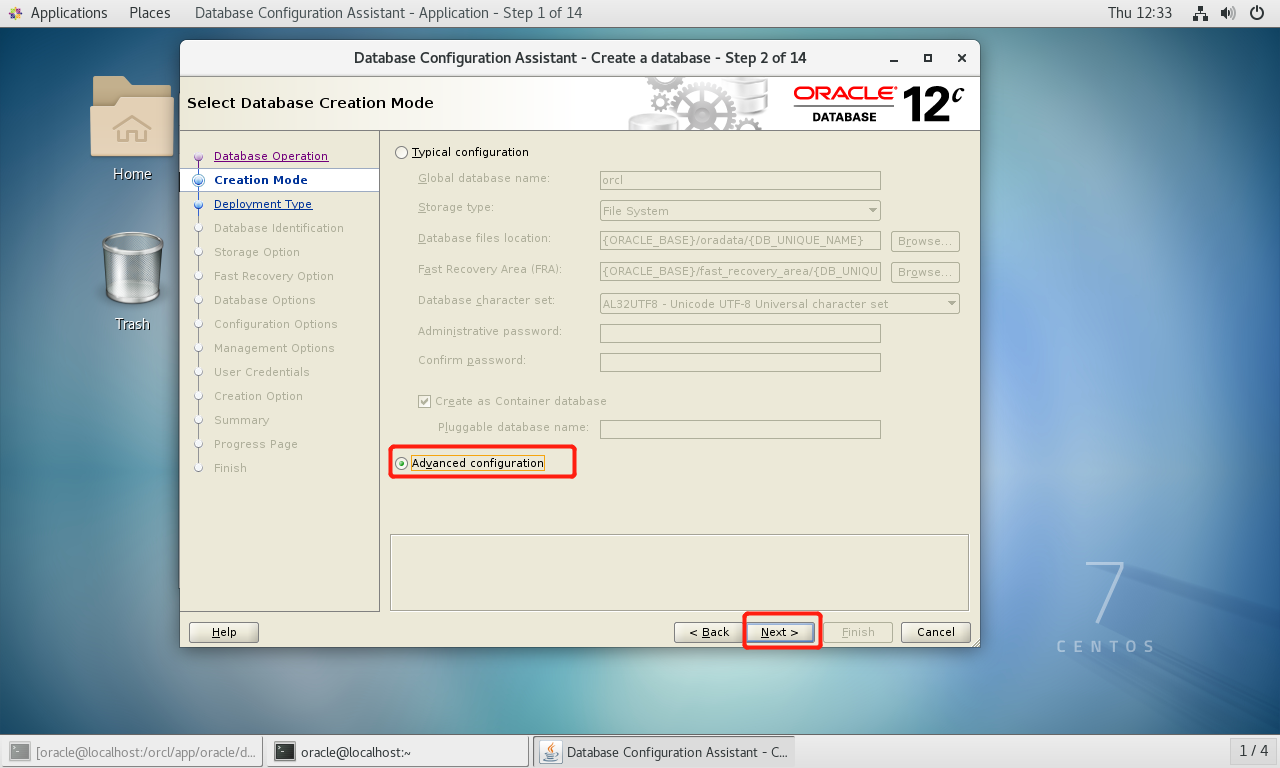The height and width of the screenshot is (768, 1280).
Task: Click Database Options step label
Action: point(265,300)
